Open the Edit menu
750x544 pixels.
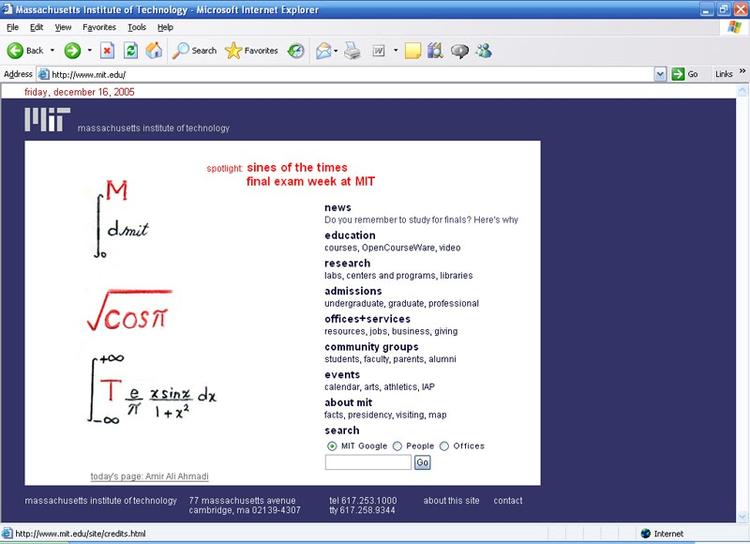(x=36, y=27)
